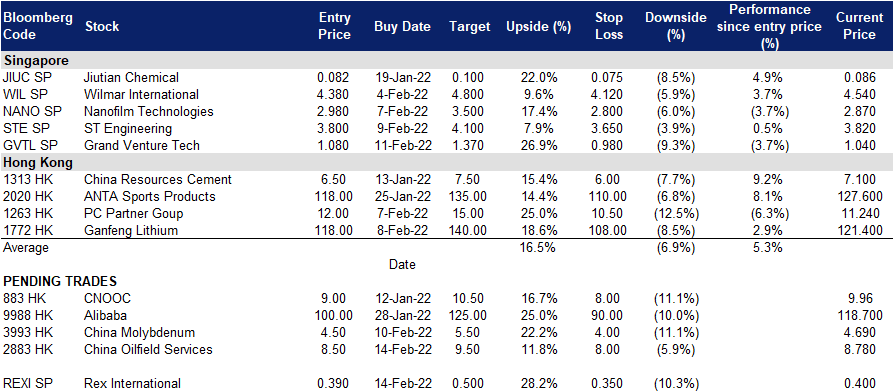Select the Singapore section row

pos(446,60)
